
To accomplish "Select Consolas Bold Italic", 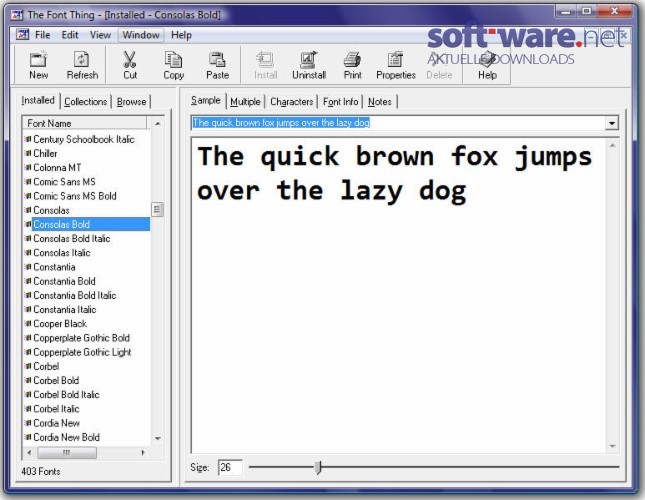I will [72, 238].
